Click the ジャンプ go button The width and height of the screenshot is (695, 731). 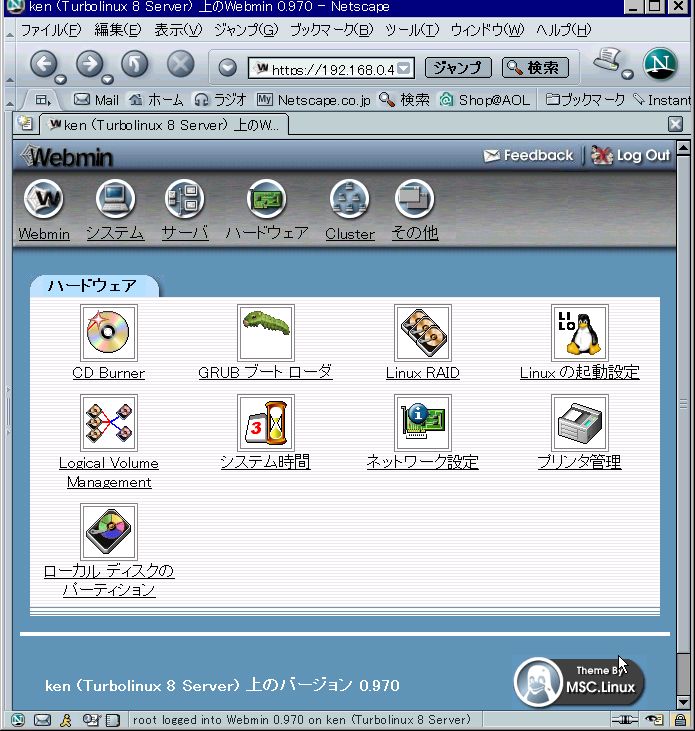pos(458,68)
